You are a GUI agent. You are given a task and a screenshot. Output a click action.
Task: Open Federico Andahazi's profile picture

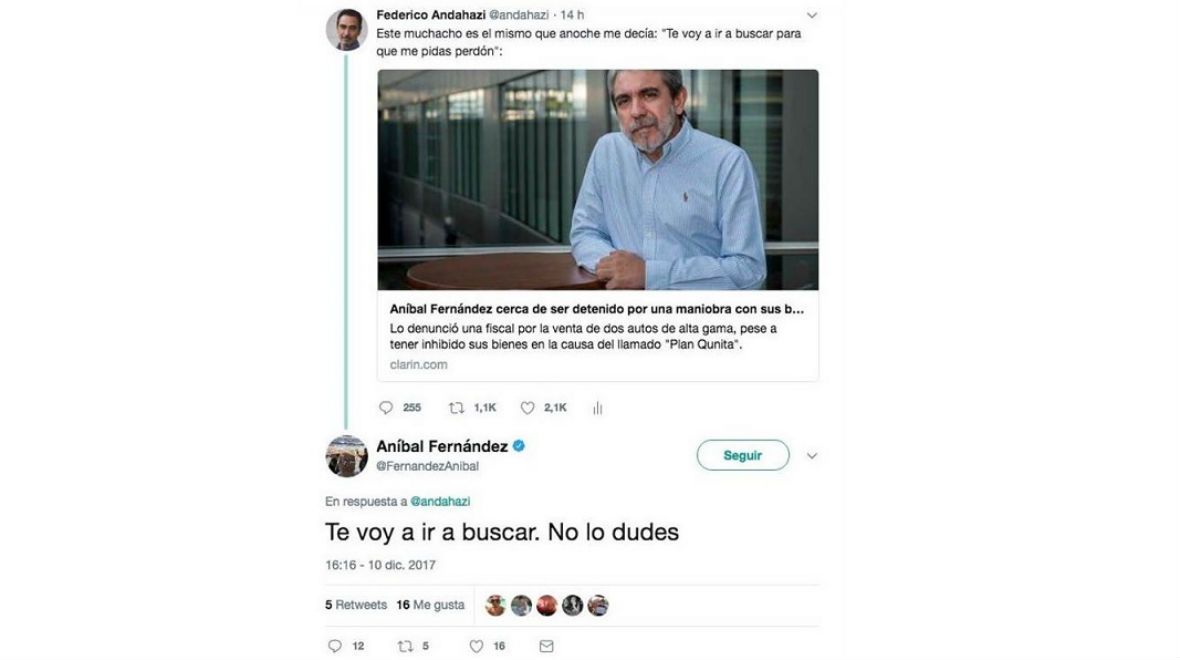(x=346, y=29)
